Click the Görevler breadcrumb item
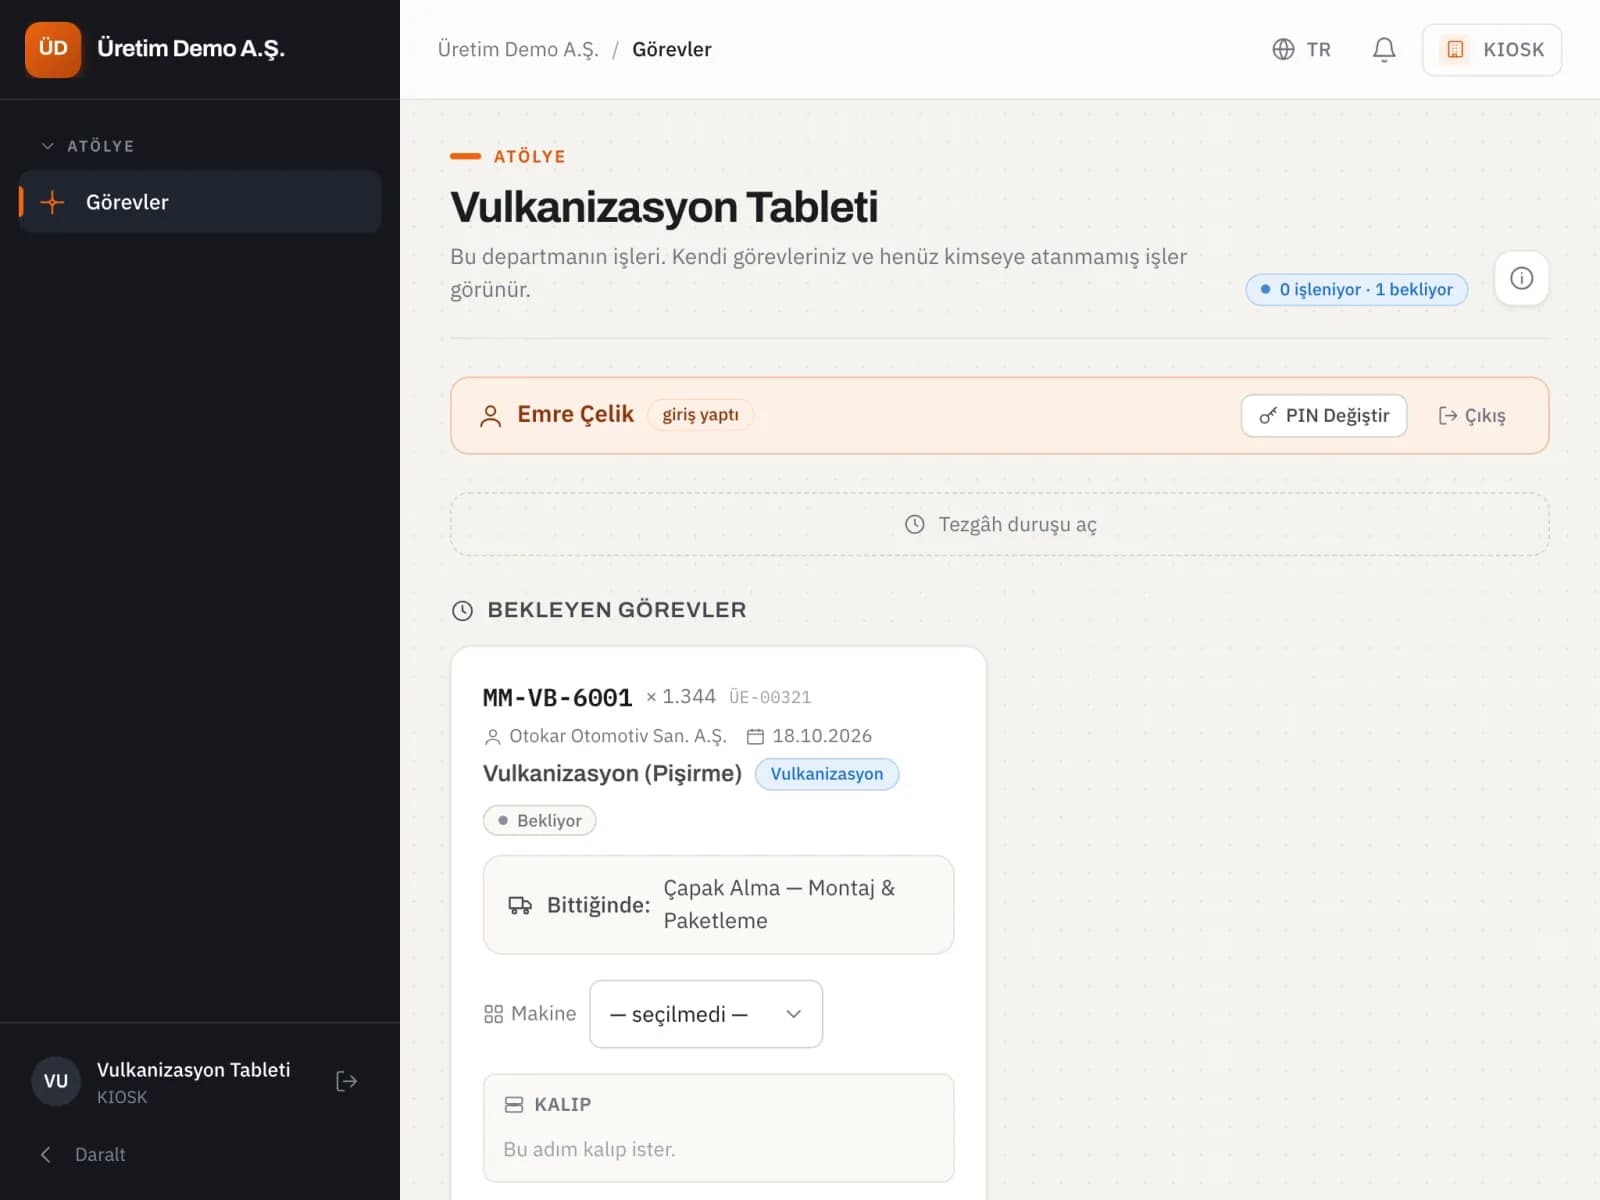Image resolution: width=1600 pixels, height=1200 pixels. tap(672, 49)
